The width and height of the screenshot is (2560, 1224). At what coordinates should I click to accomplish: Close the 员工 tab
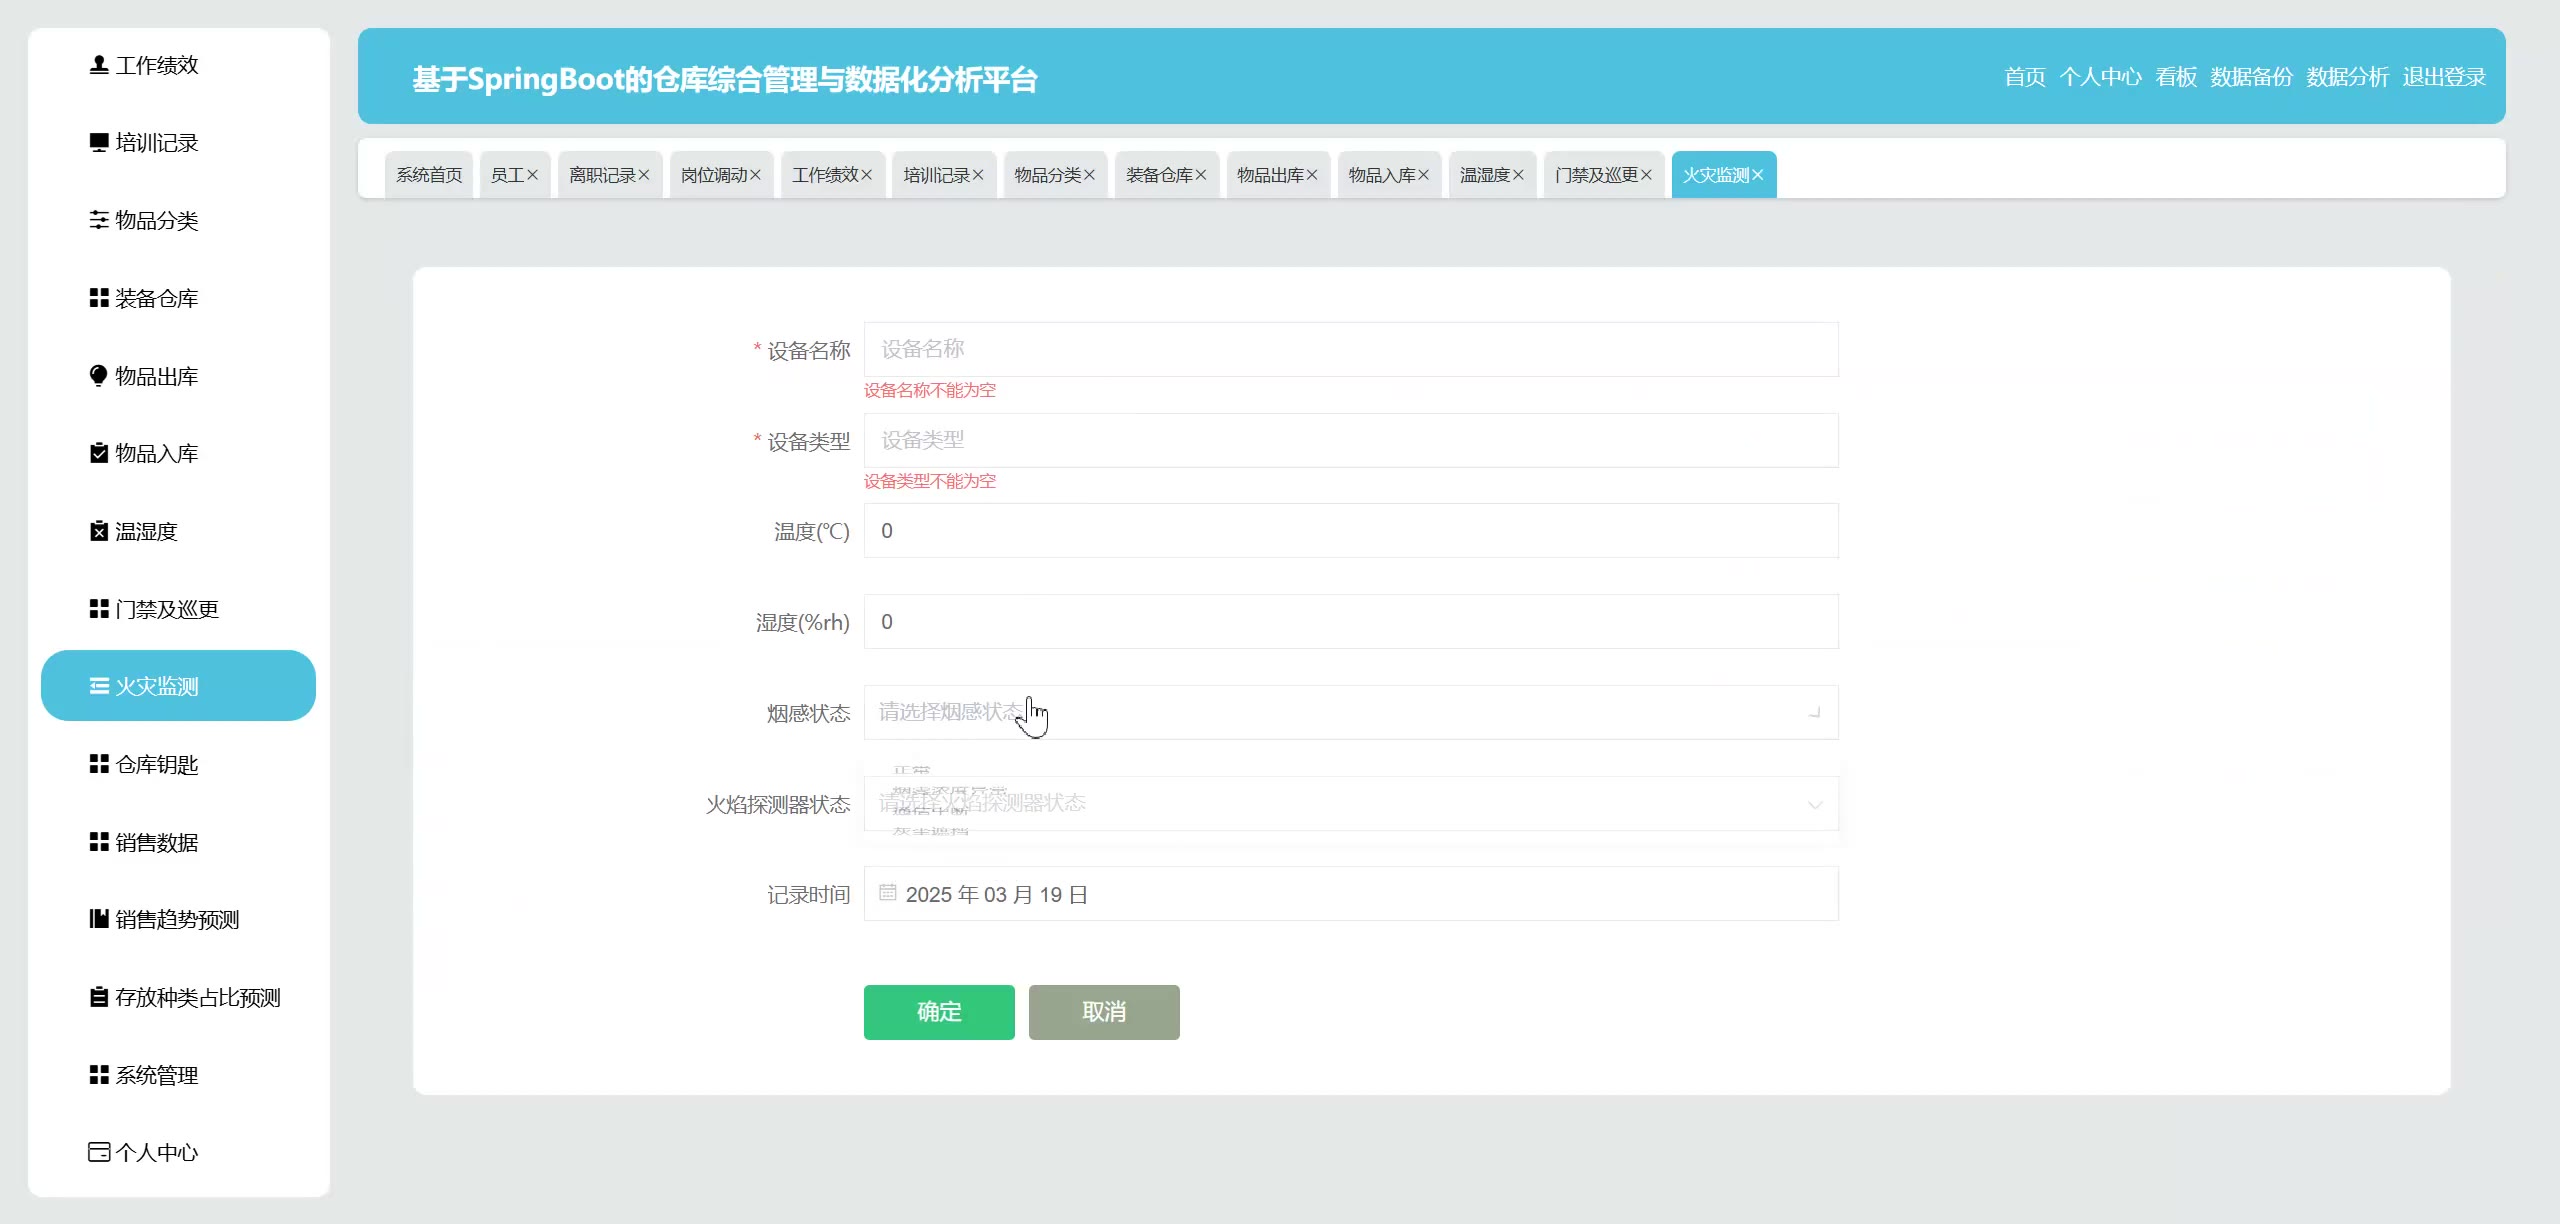(532, 175)
